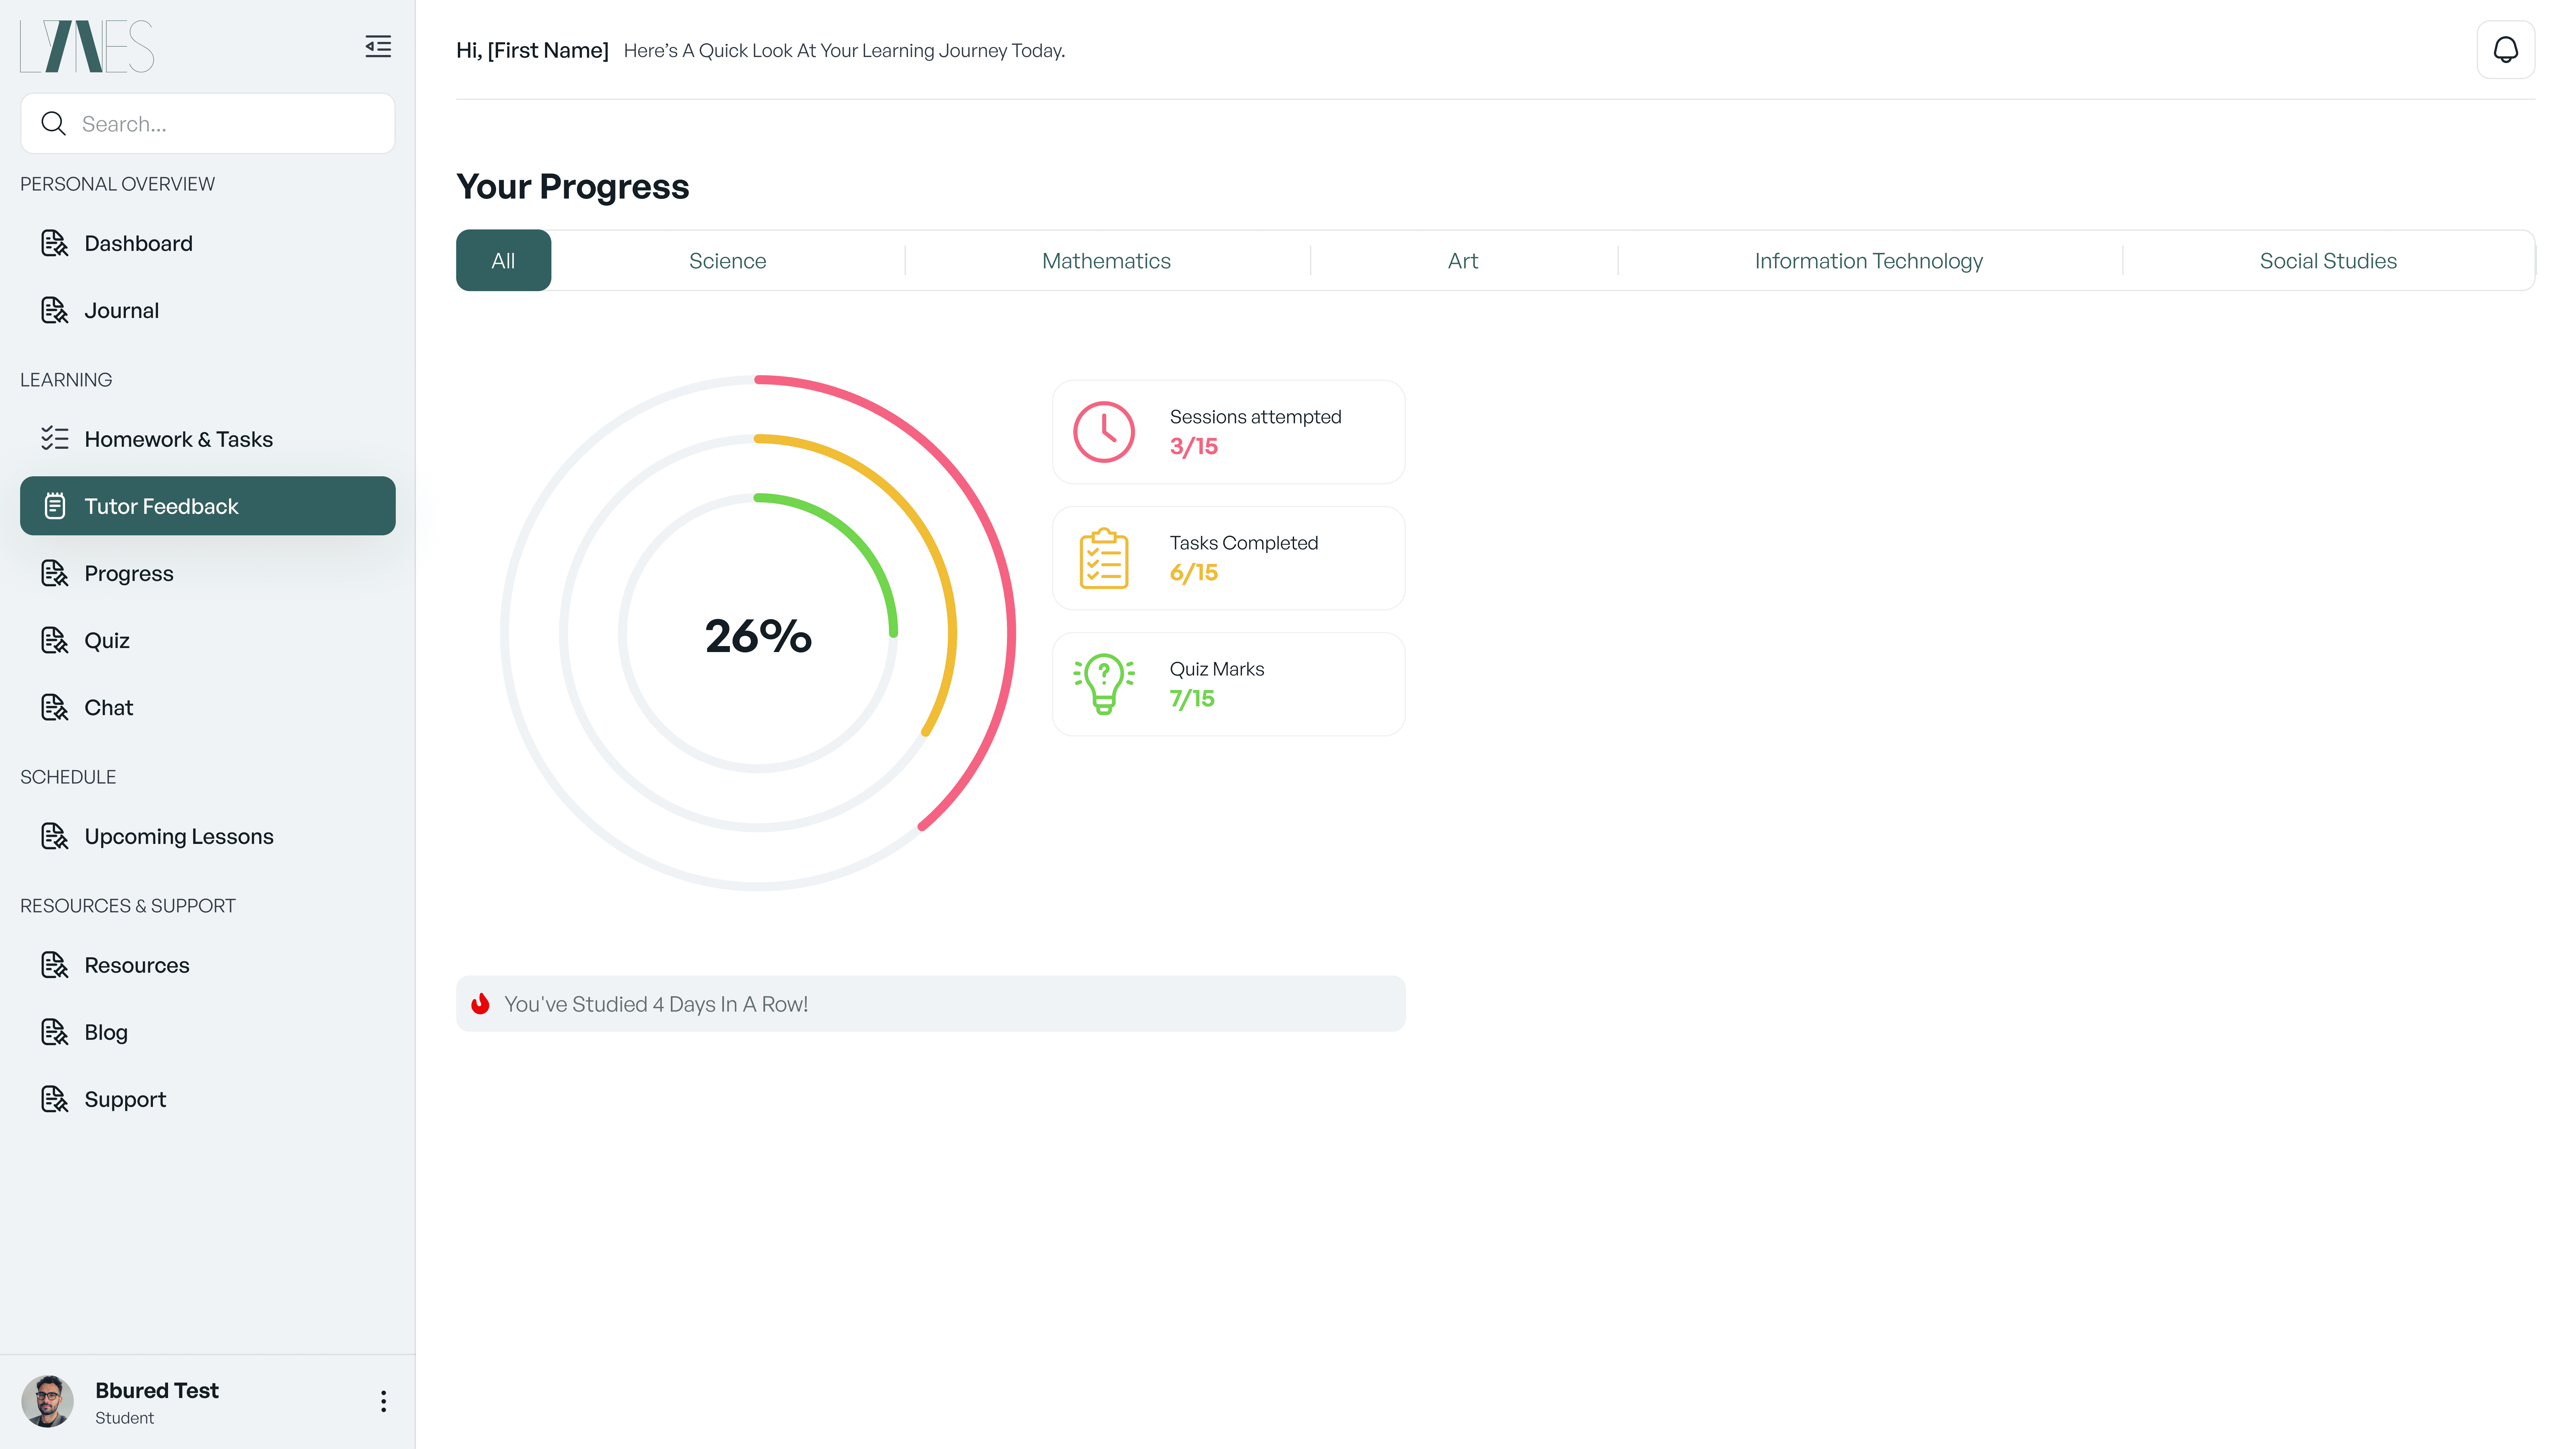Open the Social Studies tab
This screenshot has width=2576, height=1449.
point(2328,261)
